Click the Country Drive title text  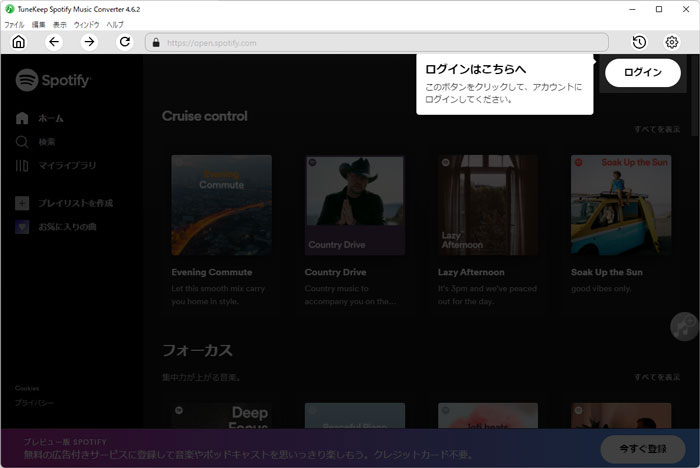335,272
